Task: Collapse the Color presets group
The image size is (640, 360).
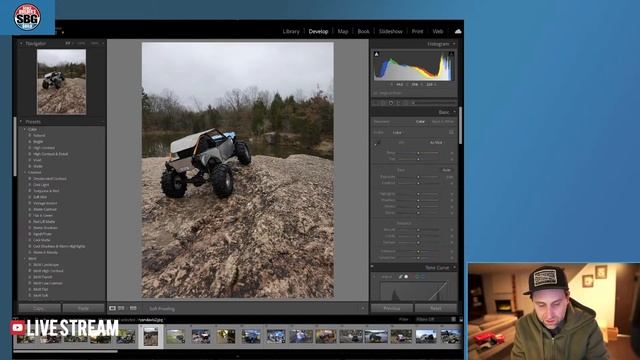Action: click(24, 129)
